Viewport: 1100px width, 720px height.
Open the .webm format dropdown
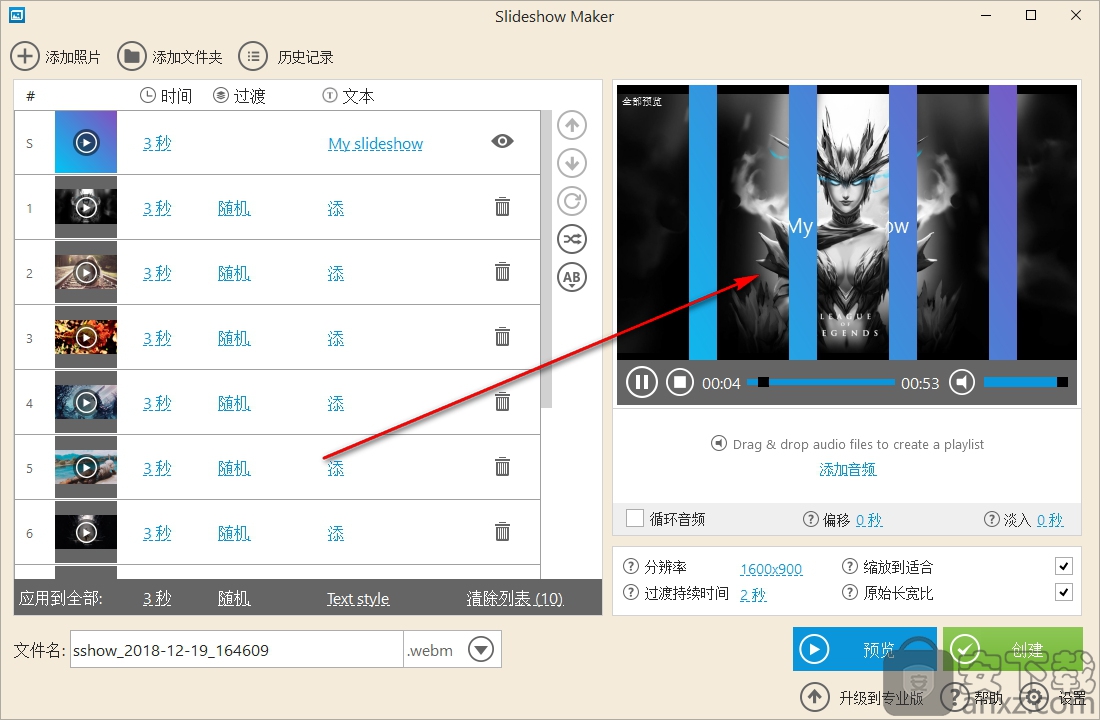[481, 650]
